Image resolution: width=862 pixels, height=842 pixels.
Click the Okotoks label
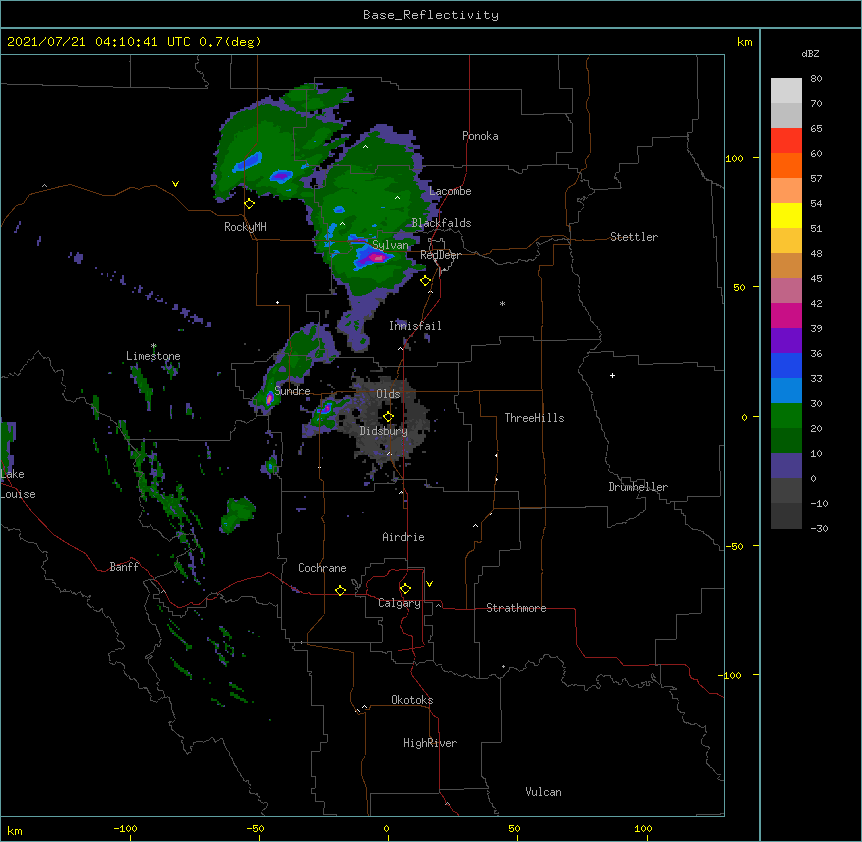412,700
